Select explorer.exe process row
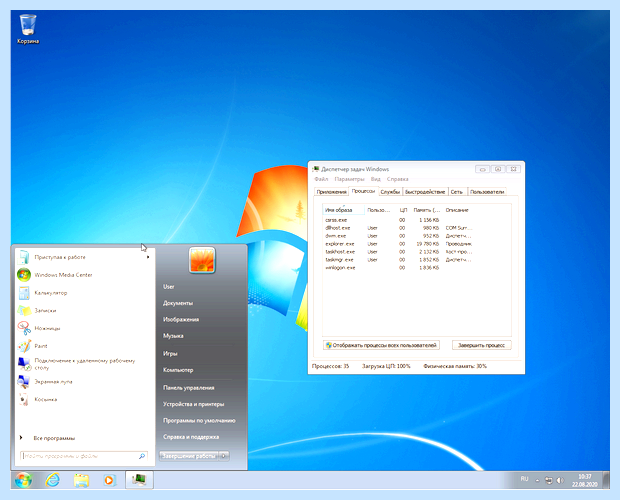This screenshot has height=500, width=620. click(399, 244)
